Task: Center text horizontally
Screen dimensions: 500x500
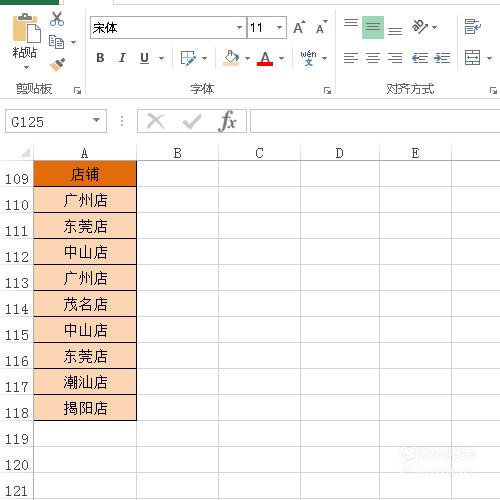Action: tap(373, 58)
